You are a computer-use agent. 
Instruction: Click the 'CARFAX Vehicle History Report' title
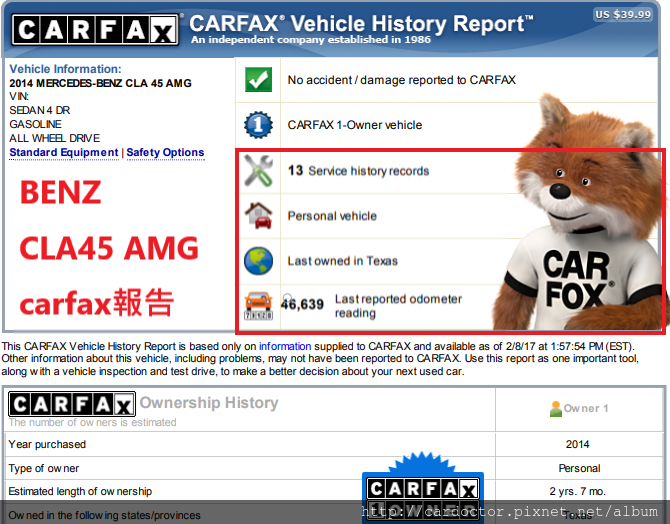point(361,24)
